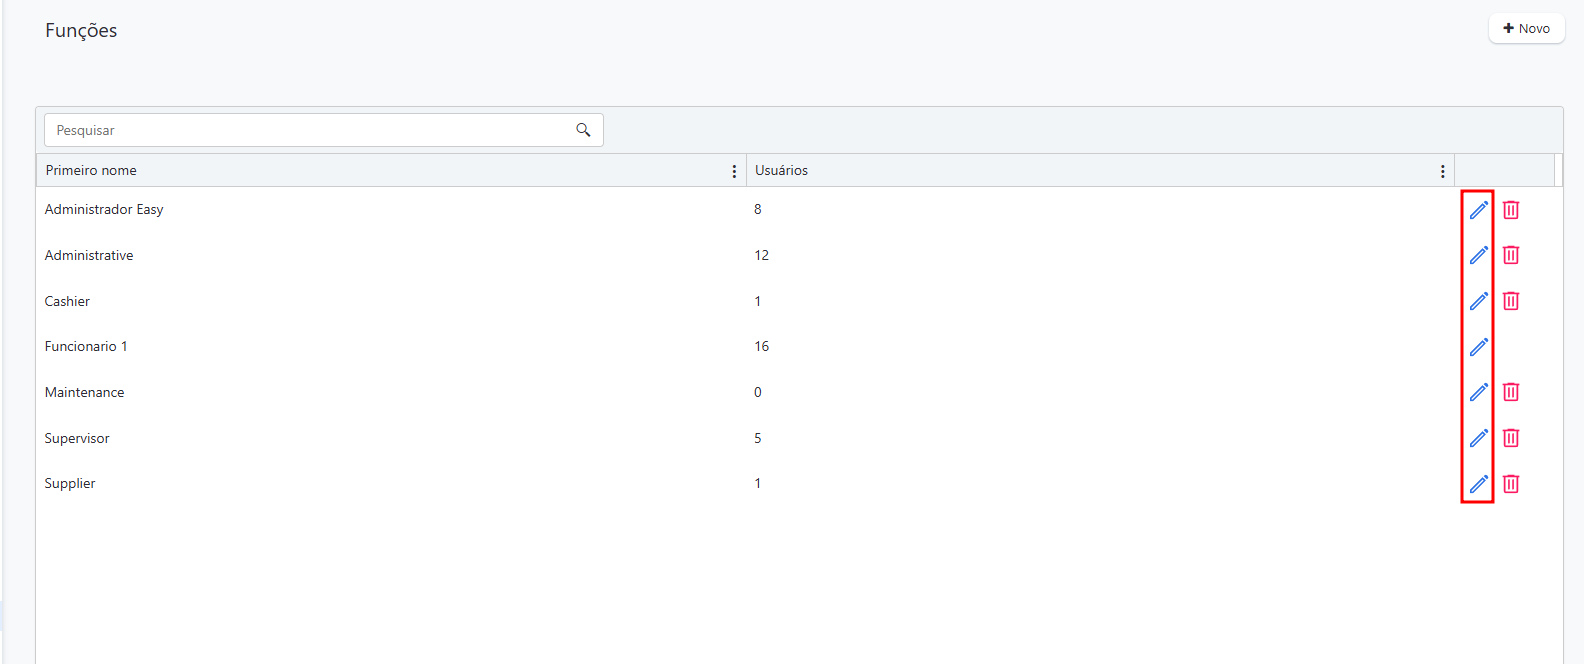Delete the Administrative role

pyautogui.click(x=1511, y=256)
